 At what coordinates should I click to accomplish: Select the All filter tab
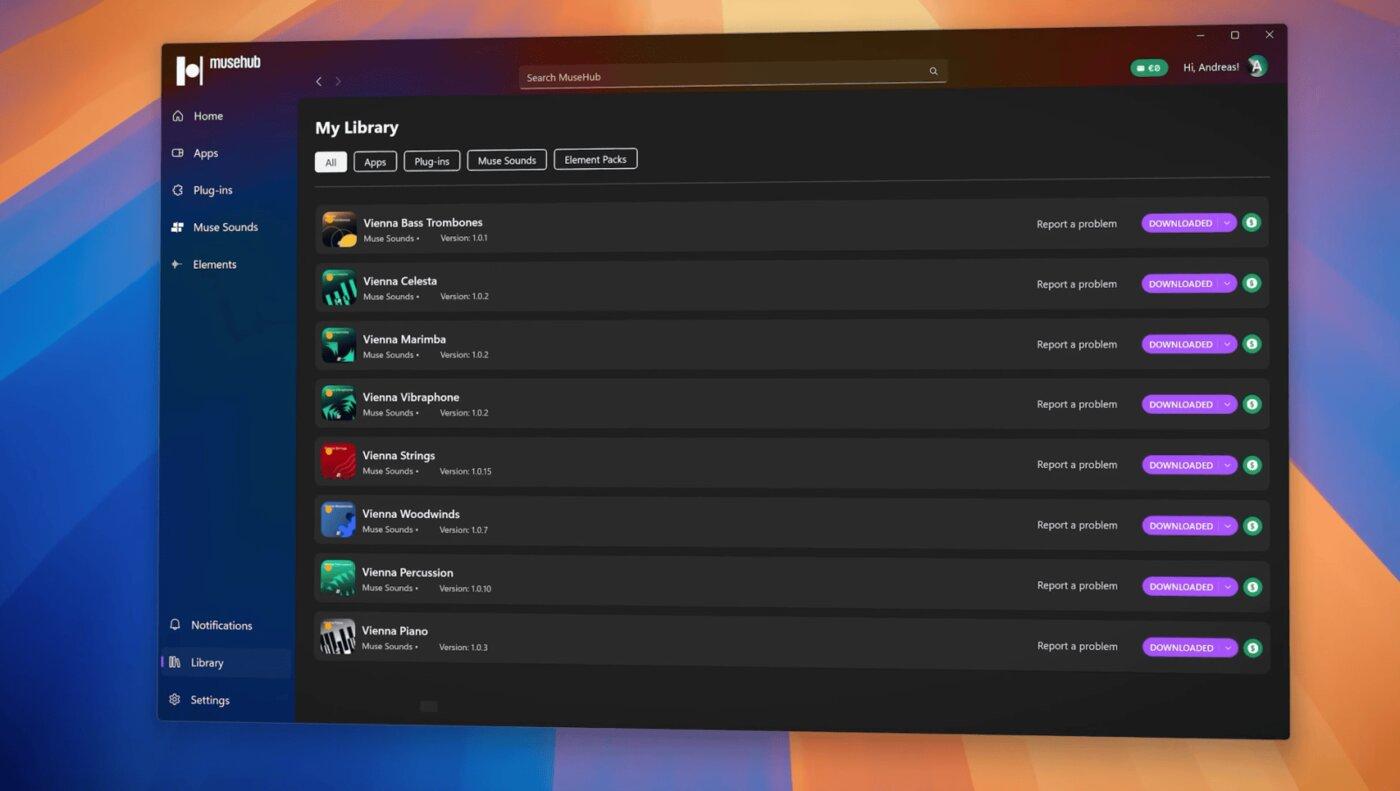(331, 162)
